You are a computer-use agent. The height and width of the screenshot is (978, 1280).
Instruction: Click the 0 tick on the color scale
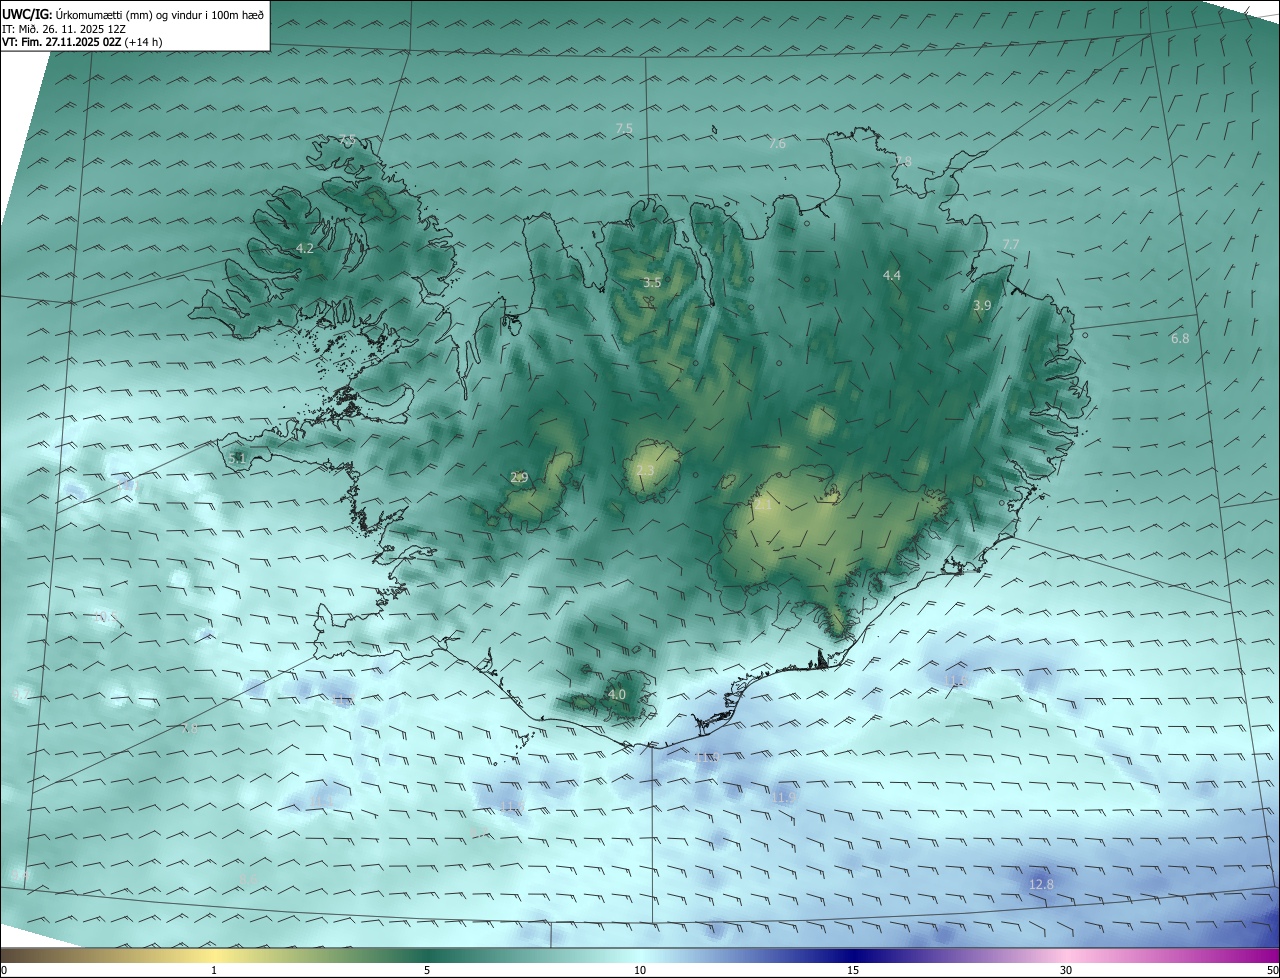click(x=4, y=970)
